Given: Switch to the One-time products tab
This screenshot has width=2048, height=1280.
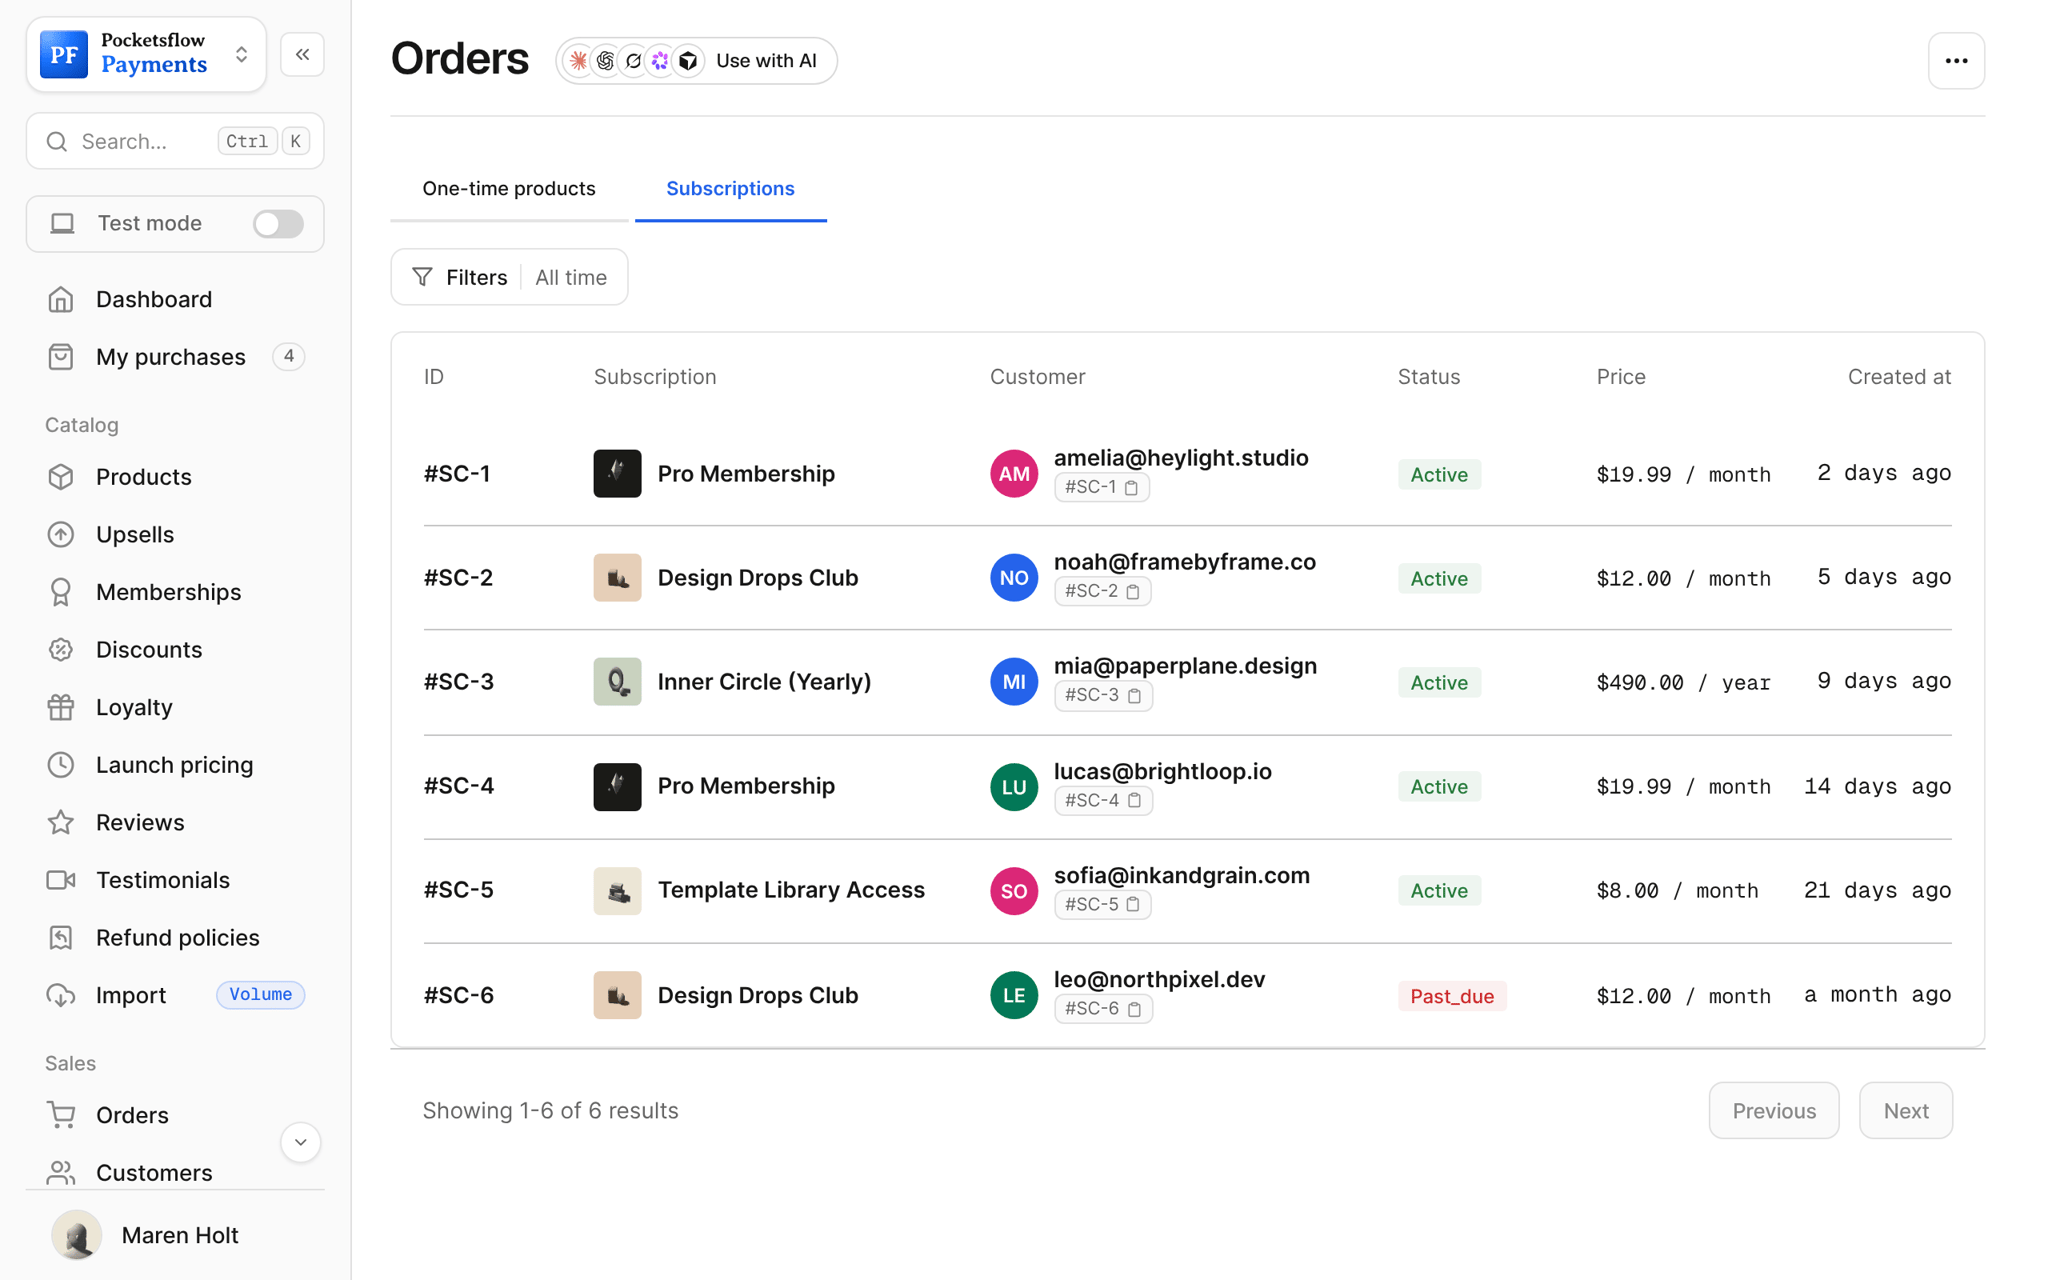Looking at the screenshot, I should click(509, 189).
